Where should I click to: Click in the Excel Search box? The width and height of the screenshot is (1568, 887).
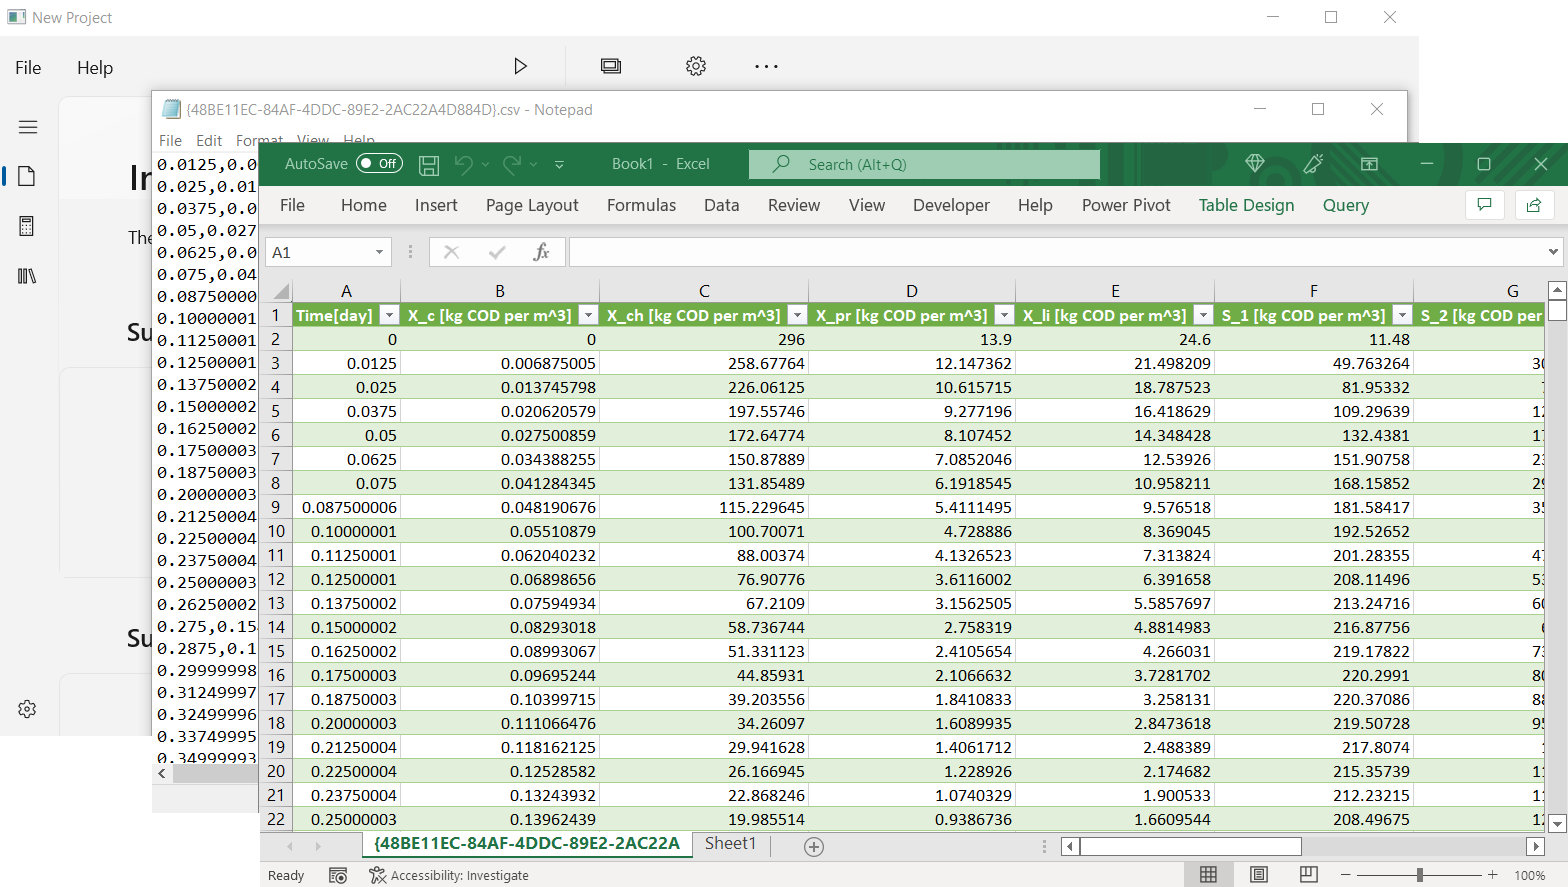coord(924,164)
